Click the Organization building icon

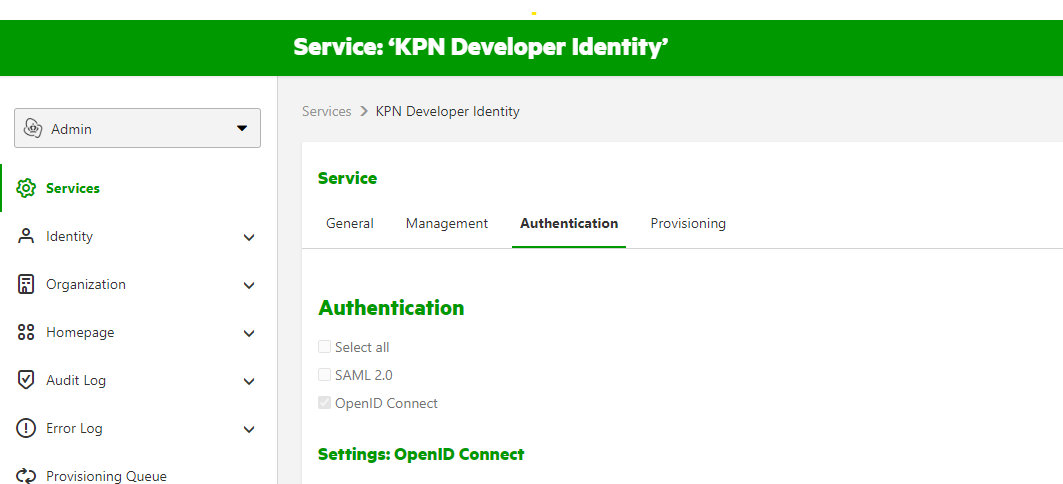point(26,284)
